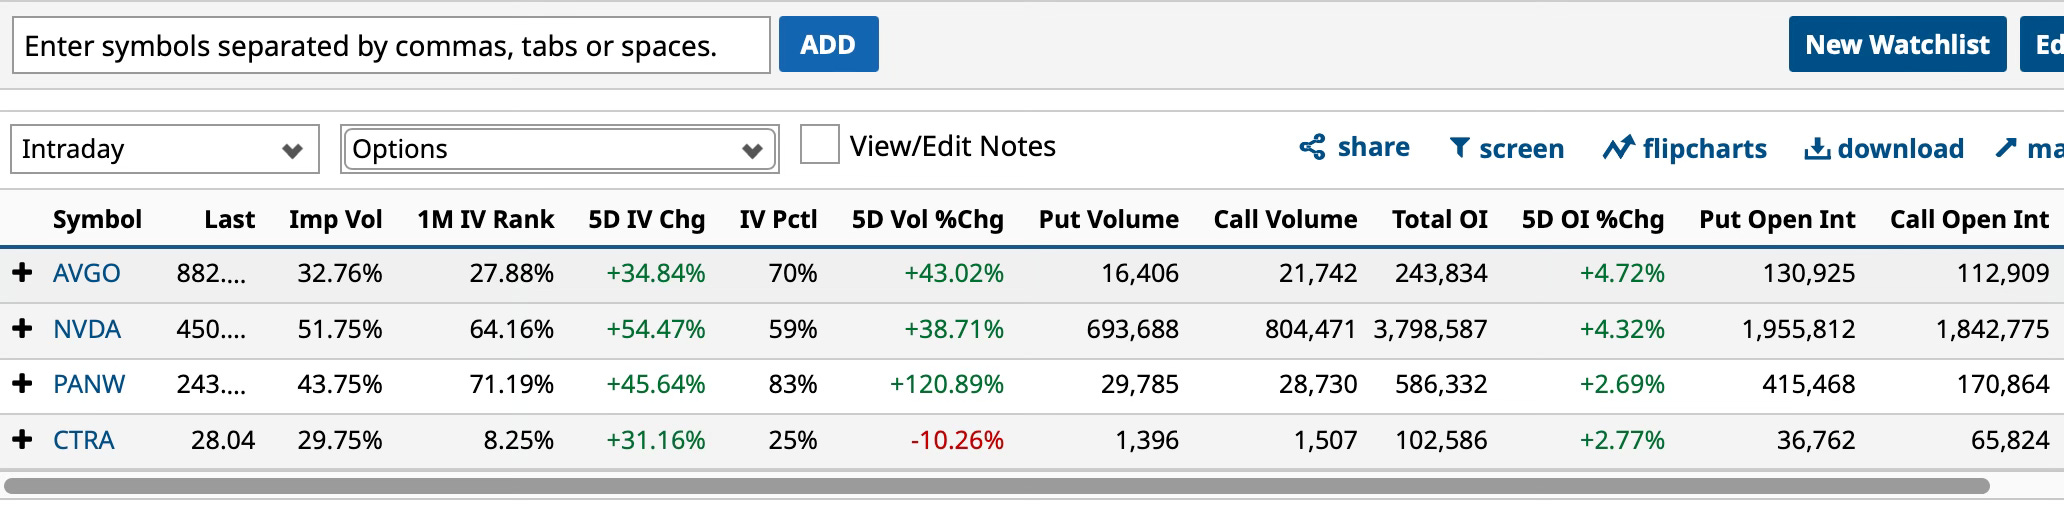Sort by the 1M IV Rank header

[485, 219]
